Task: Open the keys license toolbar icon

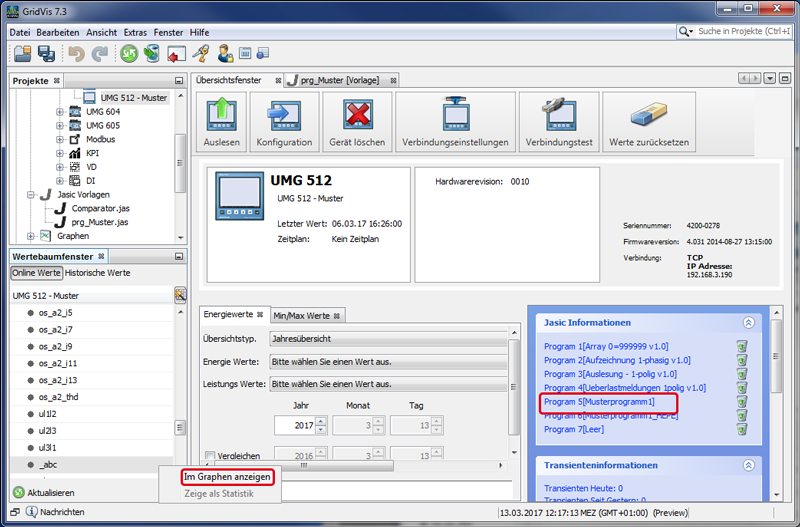Action: 201,54
